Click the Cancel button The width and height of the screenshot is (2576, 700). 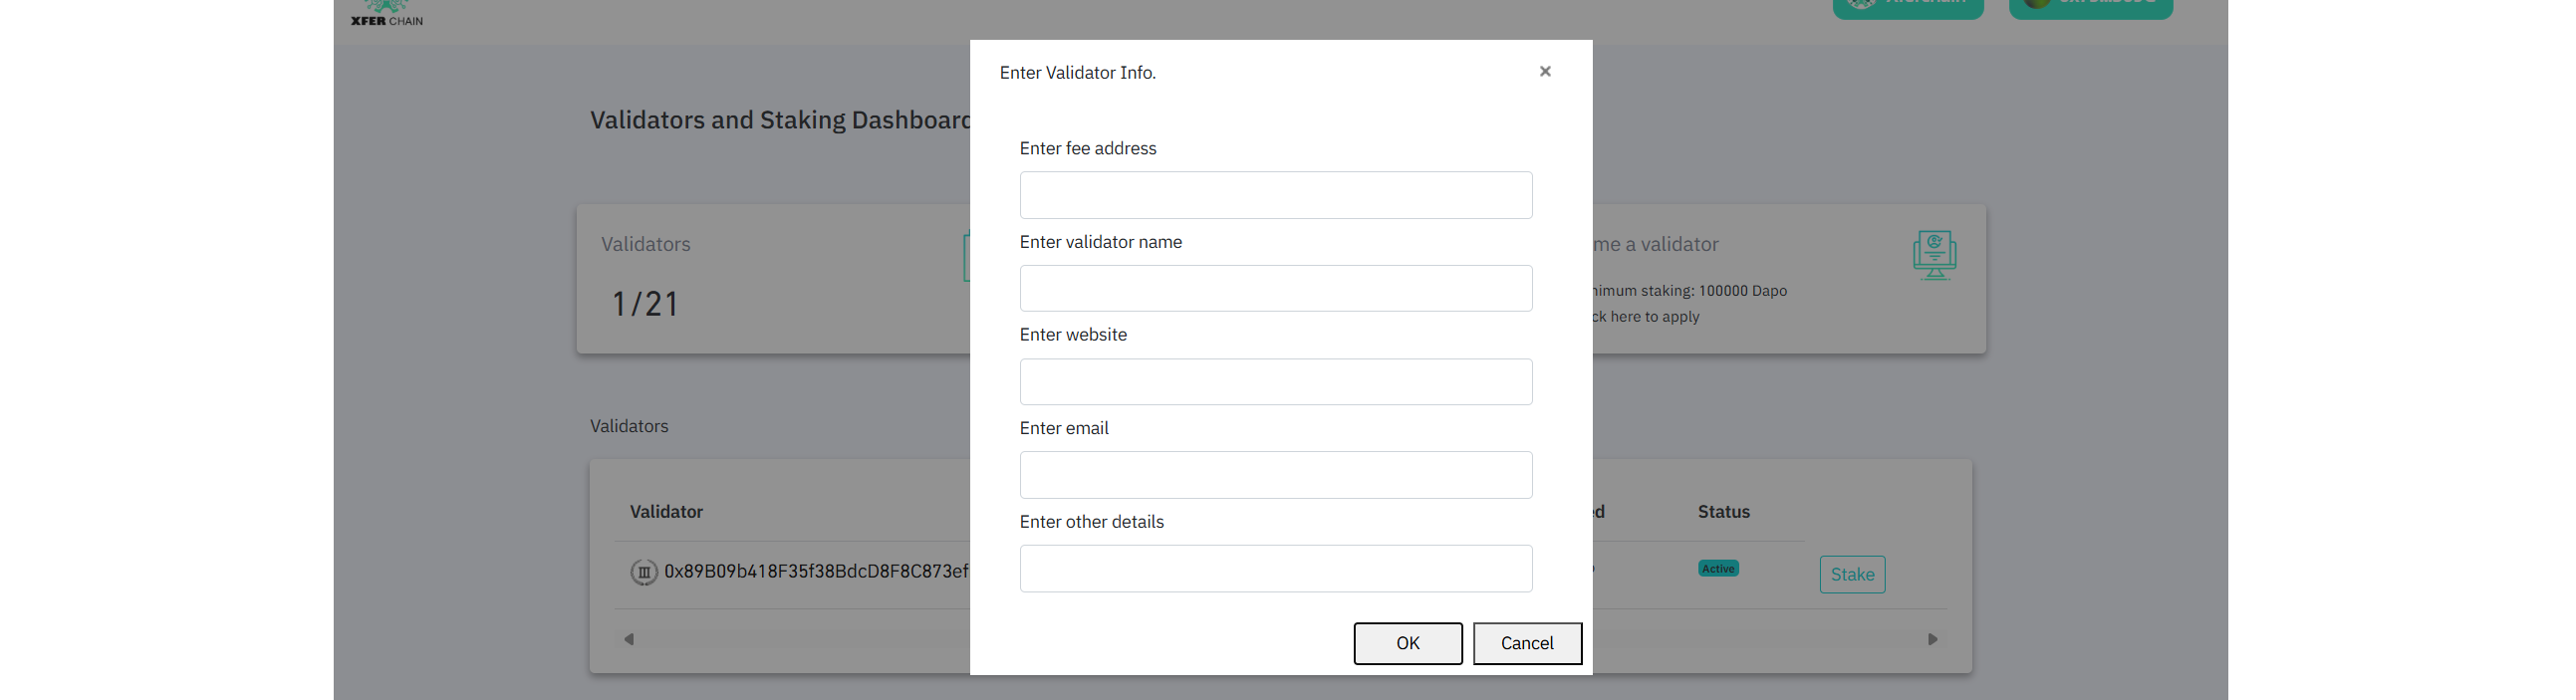point(1527,643)
